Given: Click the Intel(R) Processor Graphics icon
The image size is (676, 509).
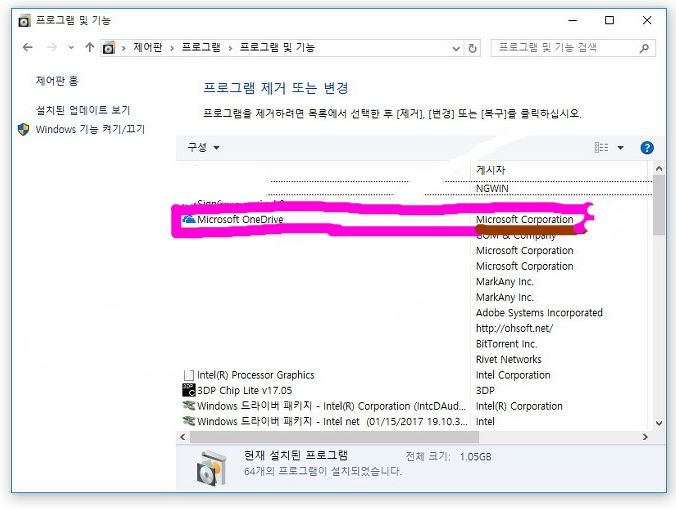Looking at the screenshot, I should click(x=189, y=375).
